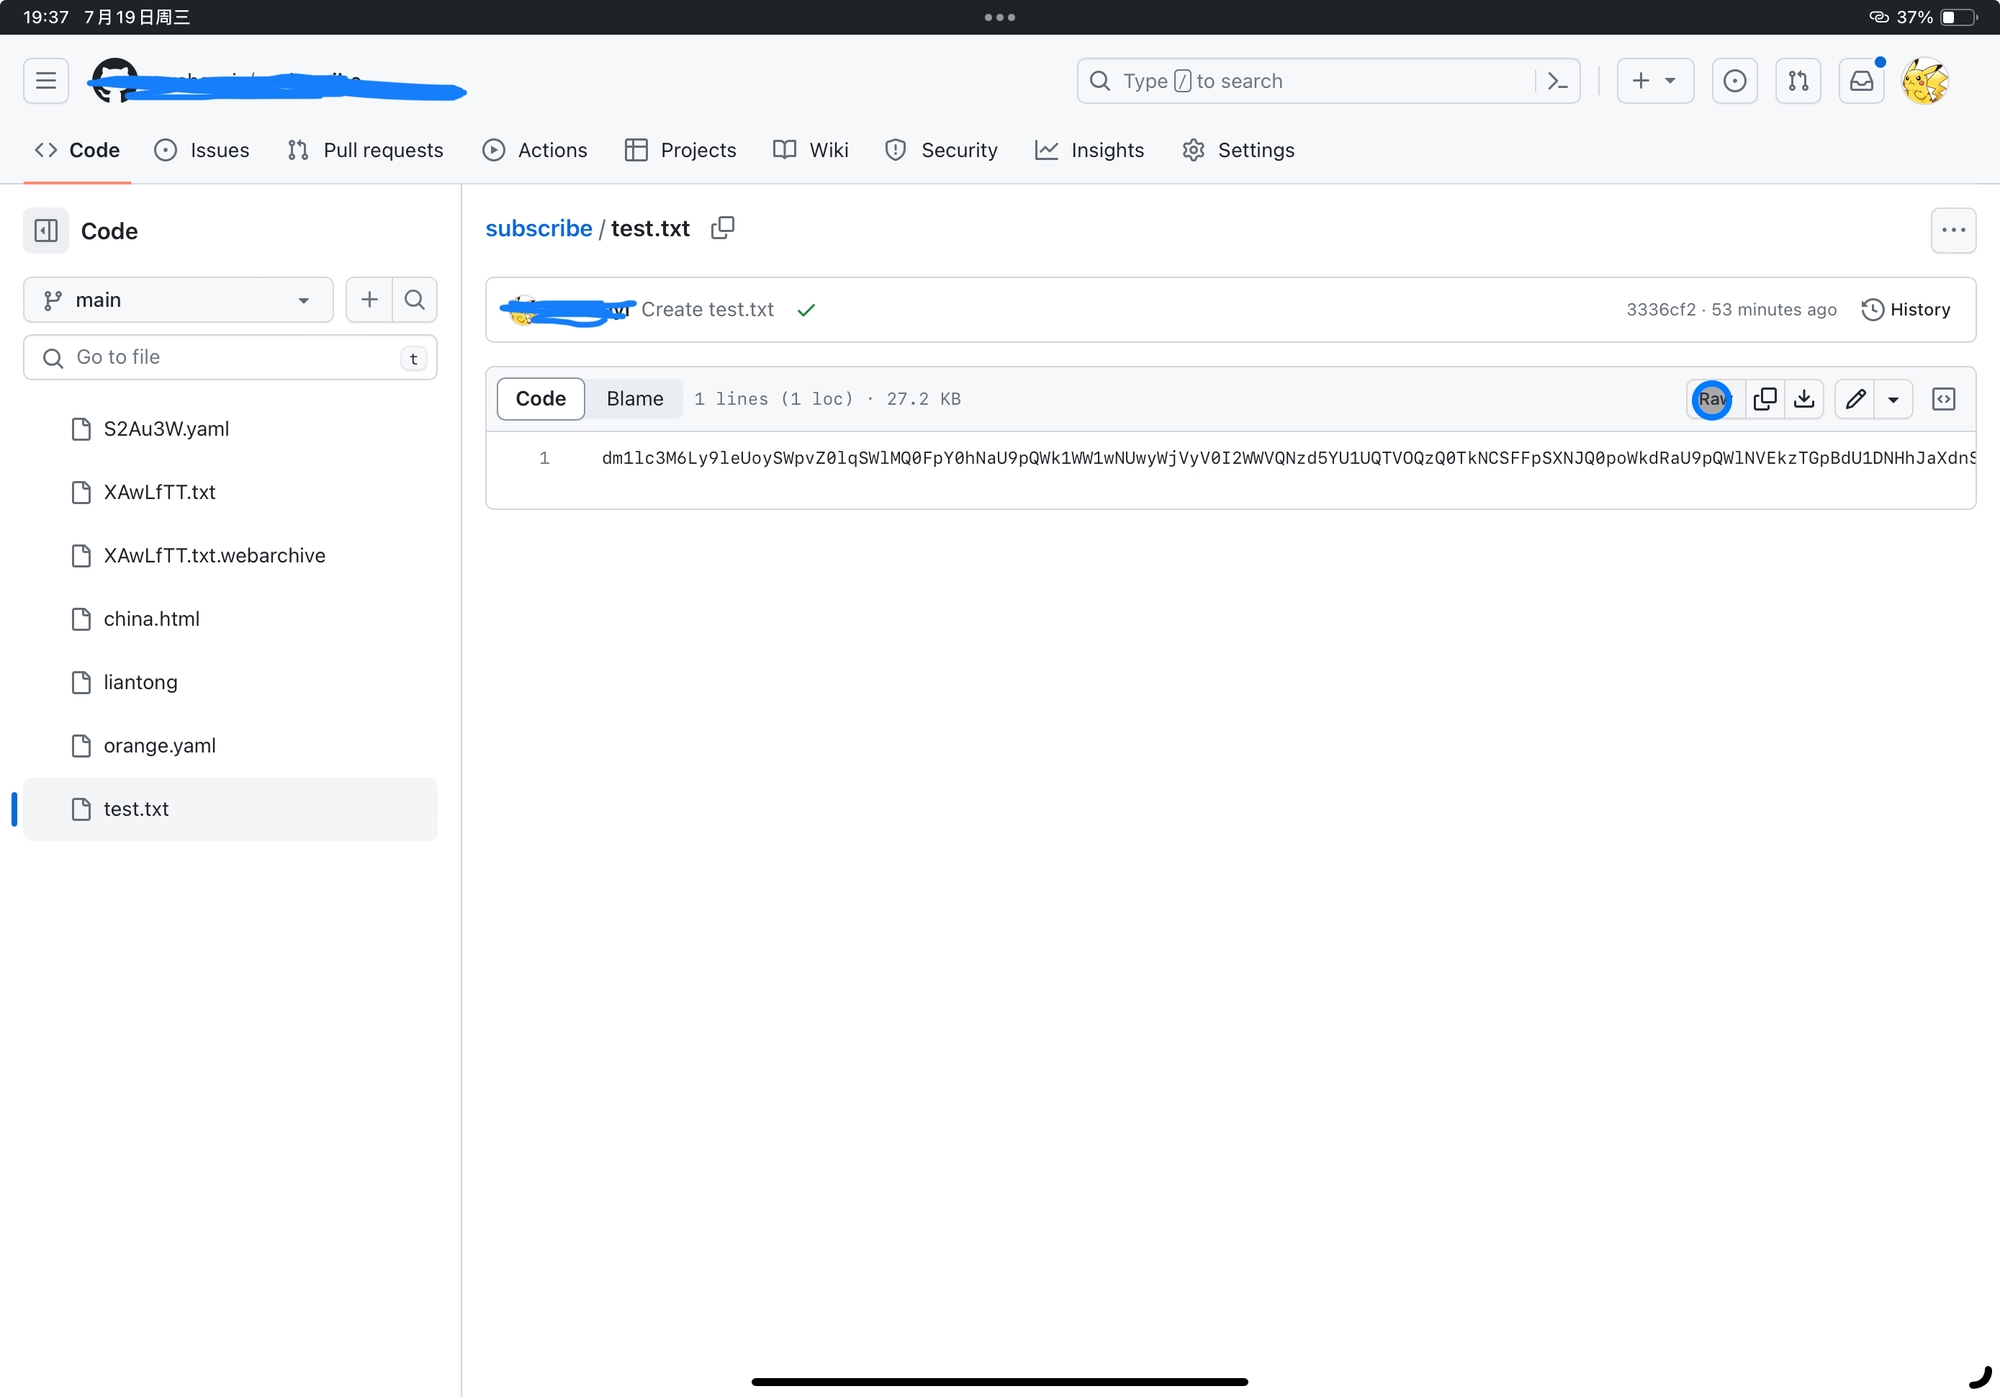
Task: Switch to Blame view
Action: (634, 399)
